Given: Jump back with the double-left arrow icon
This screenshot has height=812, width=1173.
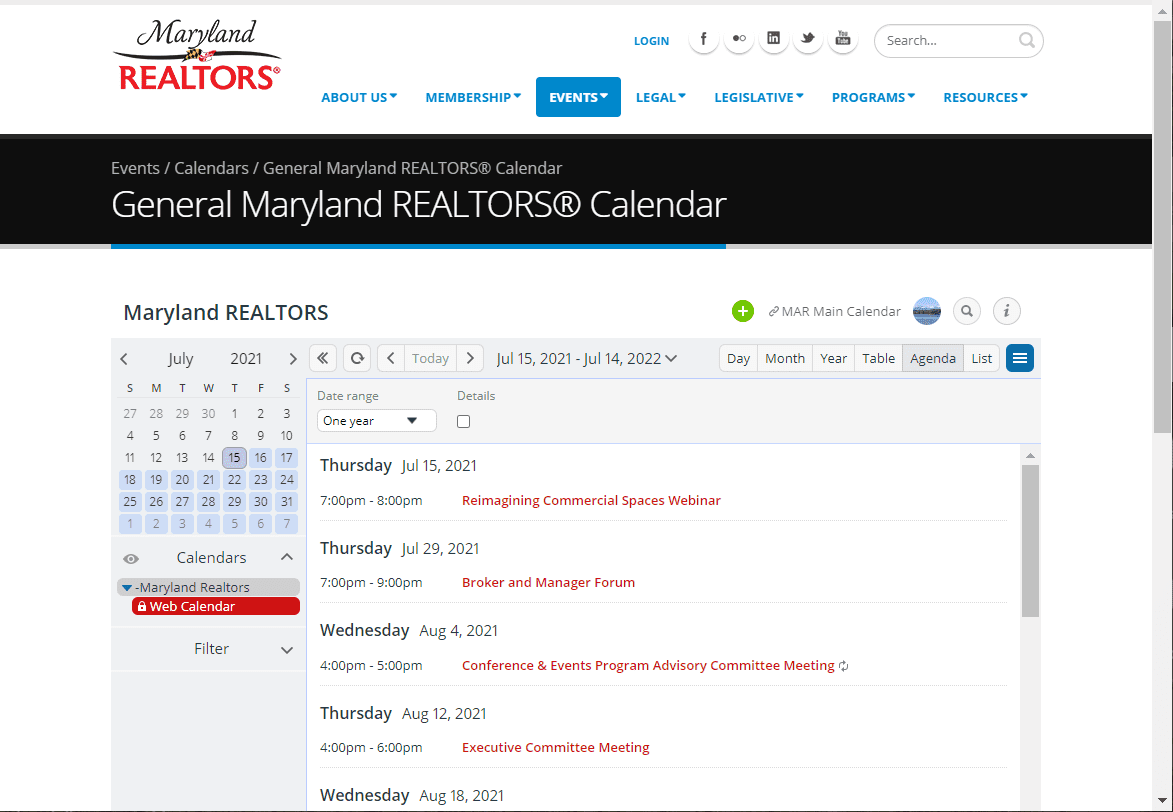Looking at the screenshot, I should (322, 358).
